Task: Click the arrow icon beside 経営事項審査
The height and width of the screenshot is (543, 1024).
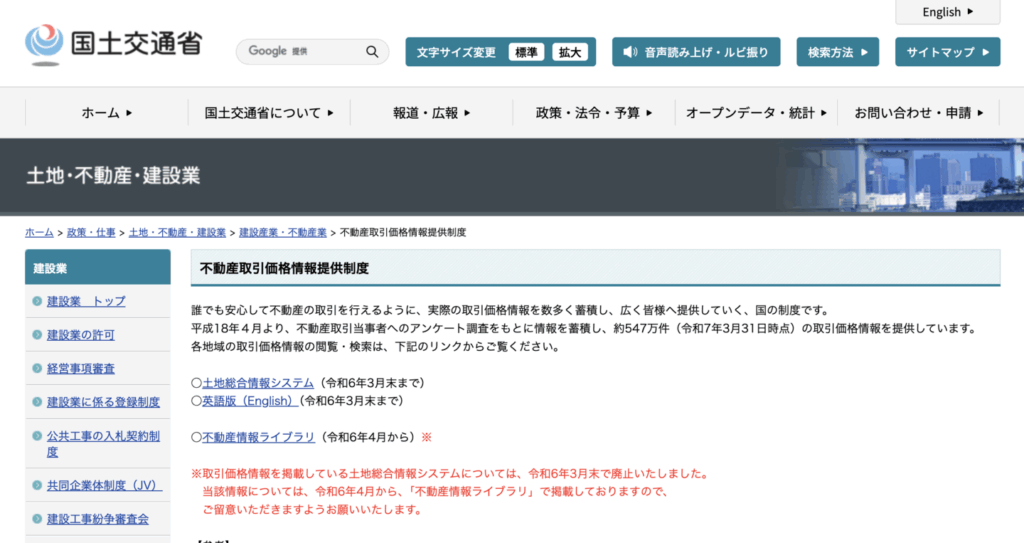Action: point(36,369)
